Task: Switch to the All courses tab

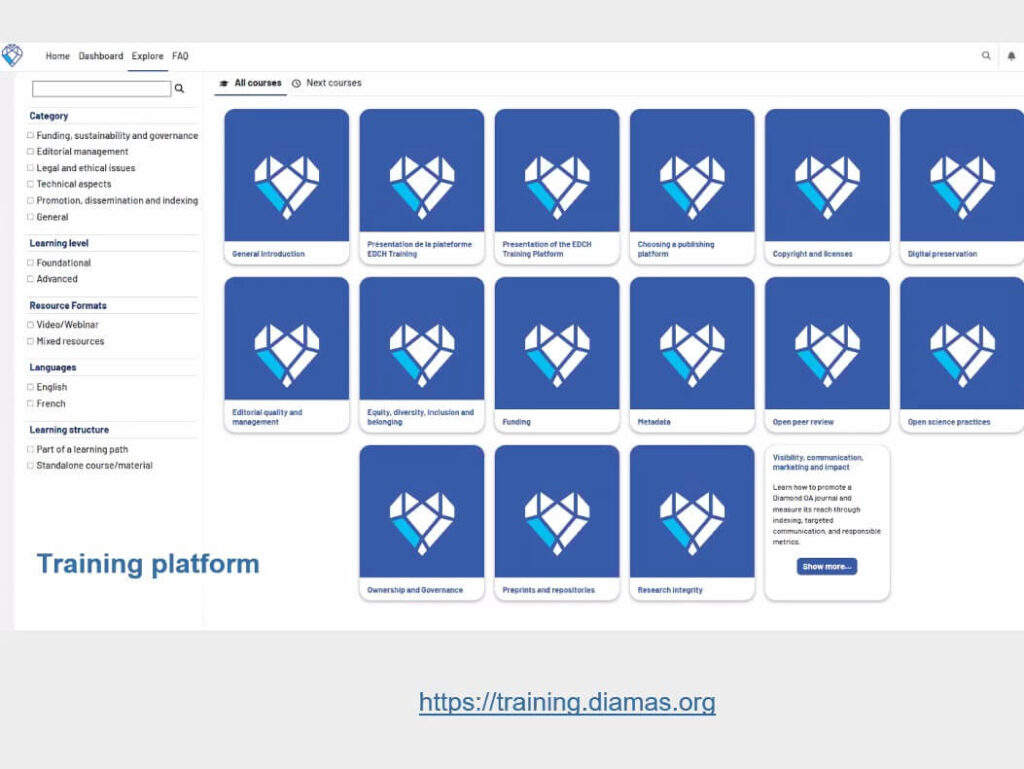Action: tap(251, 83)
